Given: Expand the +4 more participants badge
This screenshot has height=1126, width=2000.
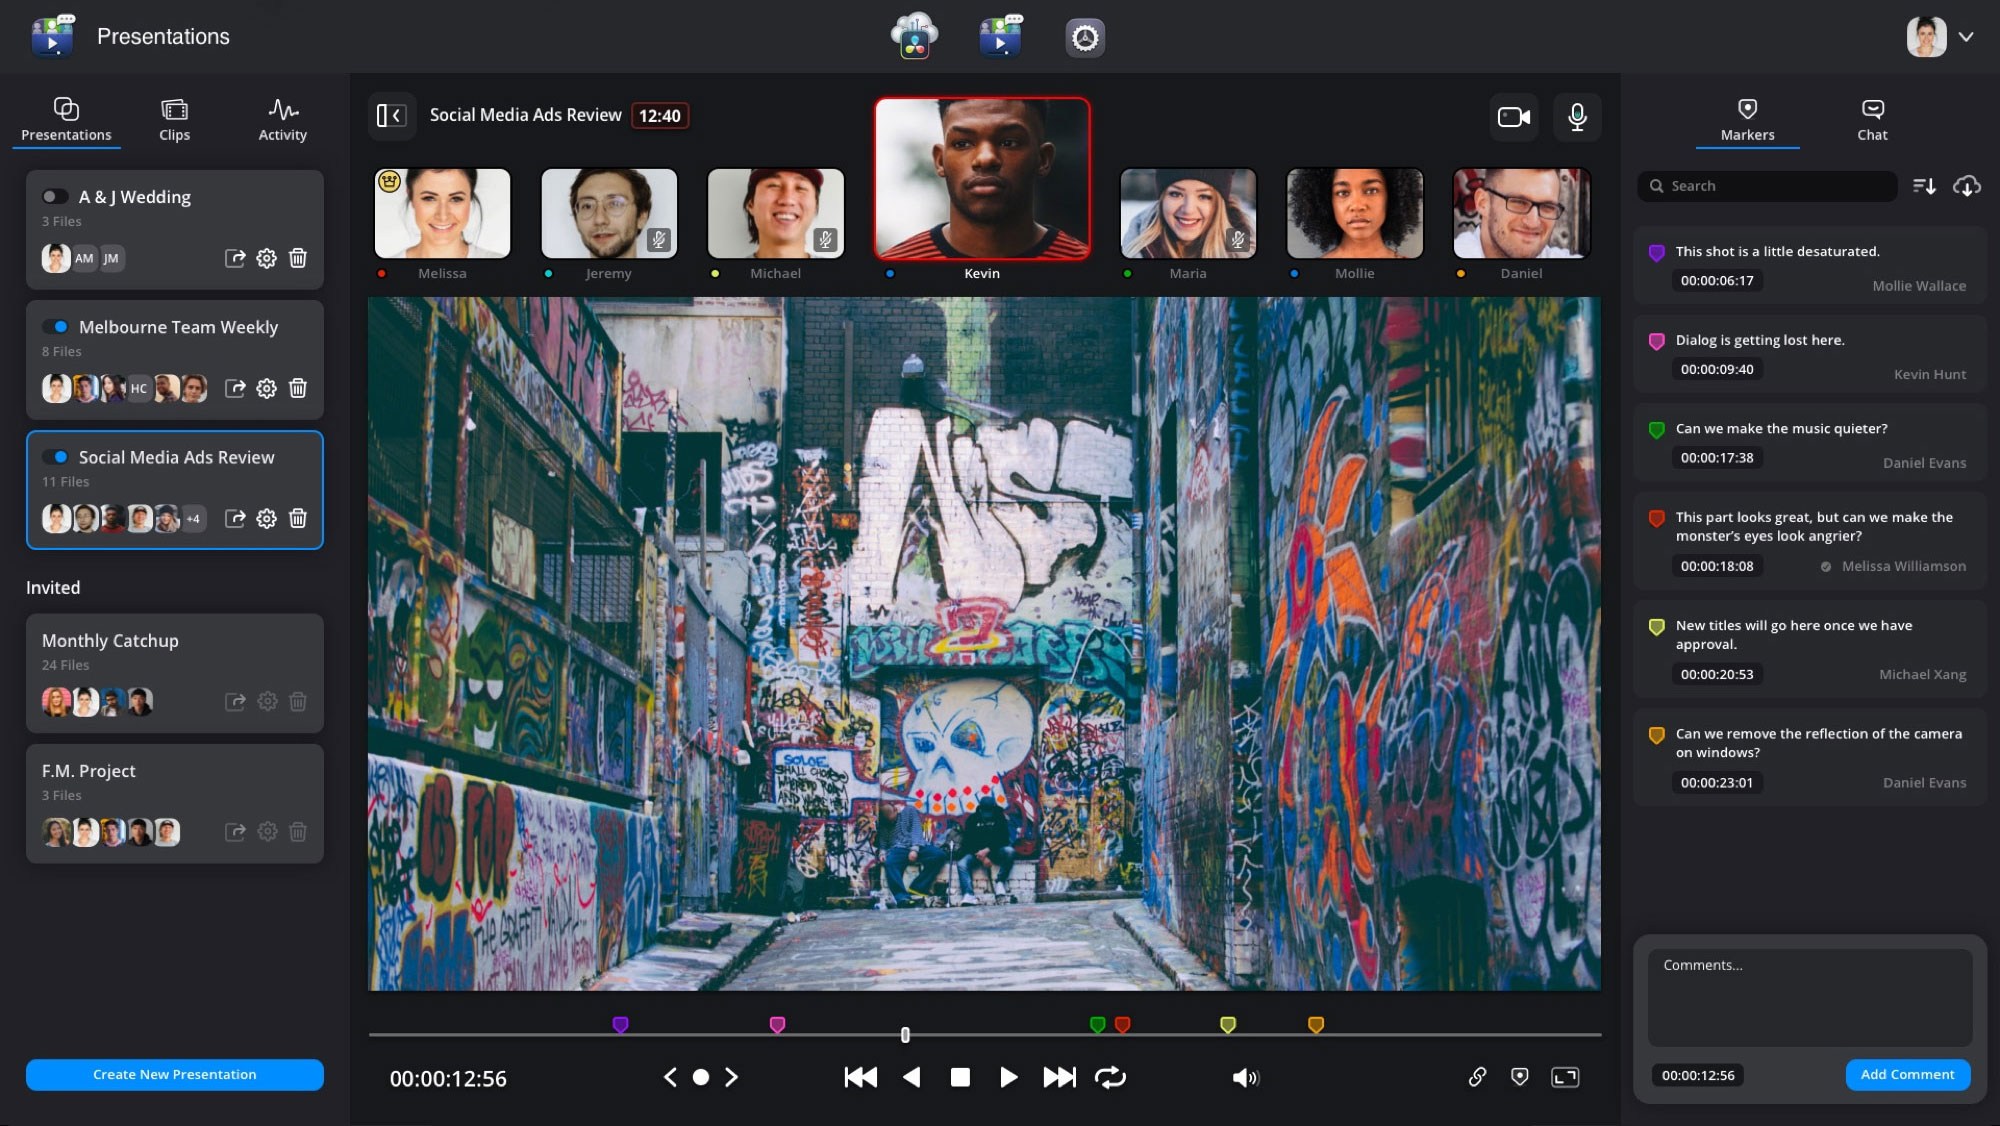Looking at the screenshot, I should 193,518.
